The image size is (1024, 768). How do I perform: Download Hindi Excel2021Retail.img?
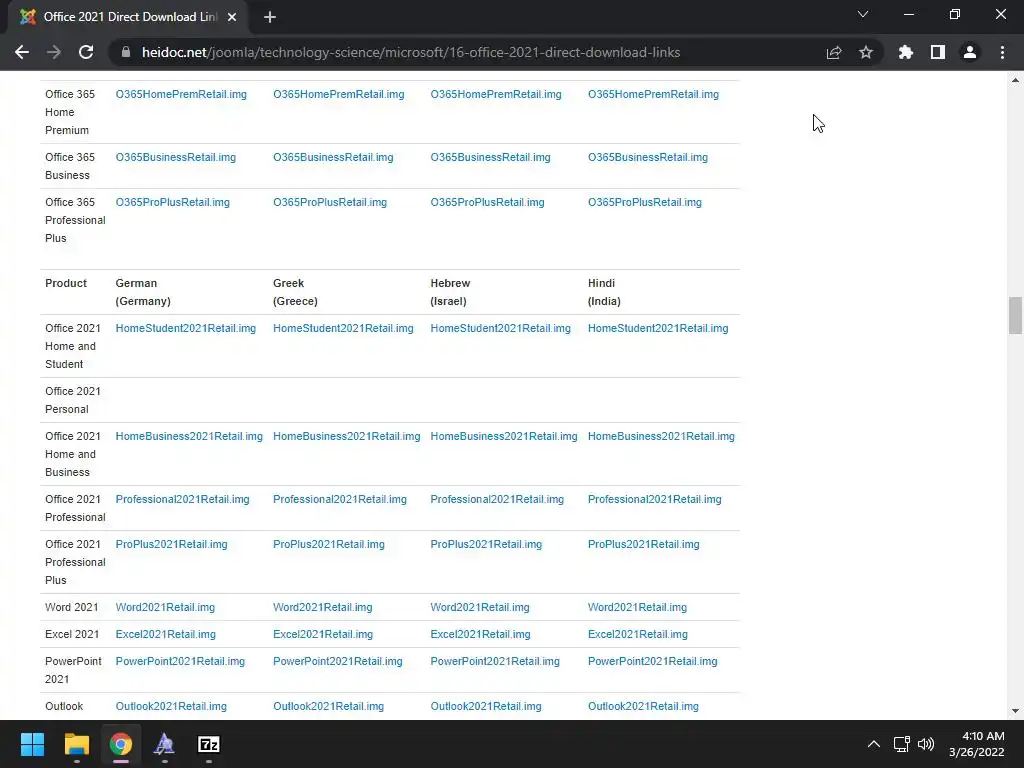pyautogui.click(x=637, y=635)
